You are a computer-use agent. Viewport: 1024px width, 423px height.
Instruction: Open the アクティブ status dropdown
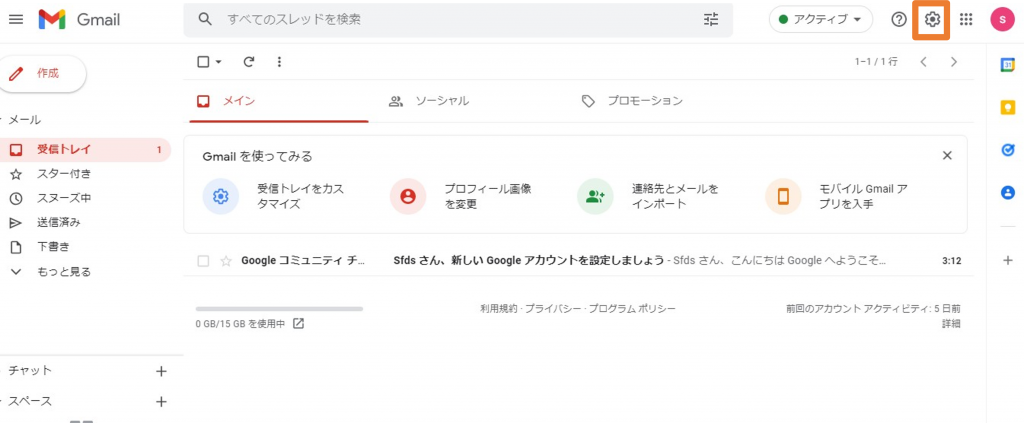pos(820,20)
